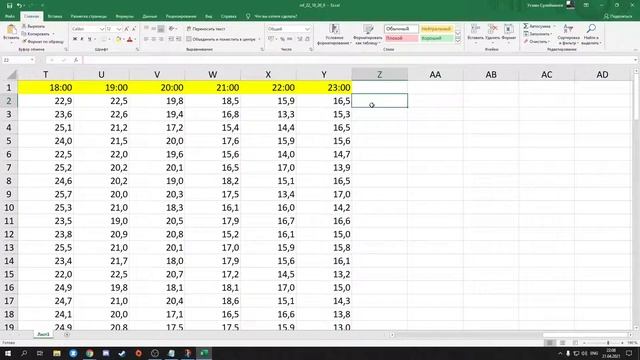Click the orientation (angled text) icon
Screen dimensions: 640x360
[x=171, y=29]
